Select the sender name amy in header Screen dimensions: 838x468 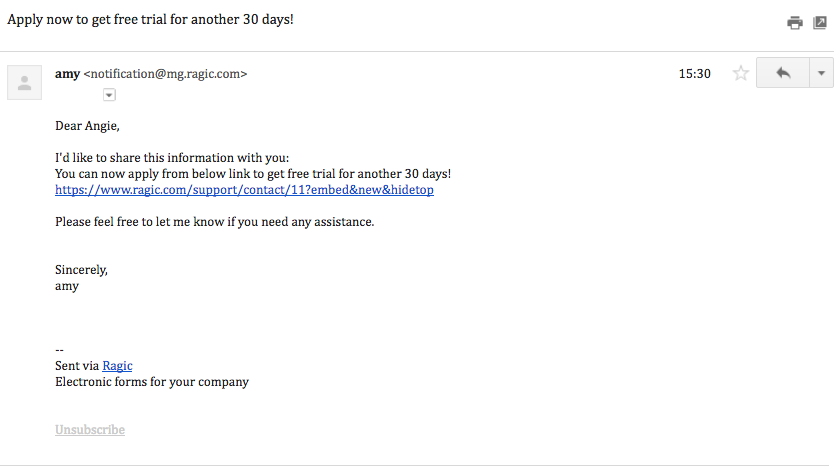click(67, 74)
